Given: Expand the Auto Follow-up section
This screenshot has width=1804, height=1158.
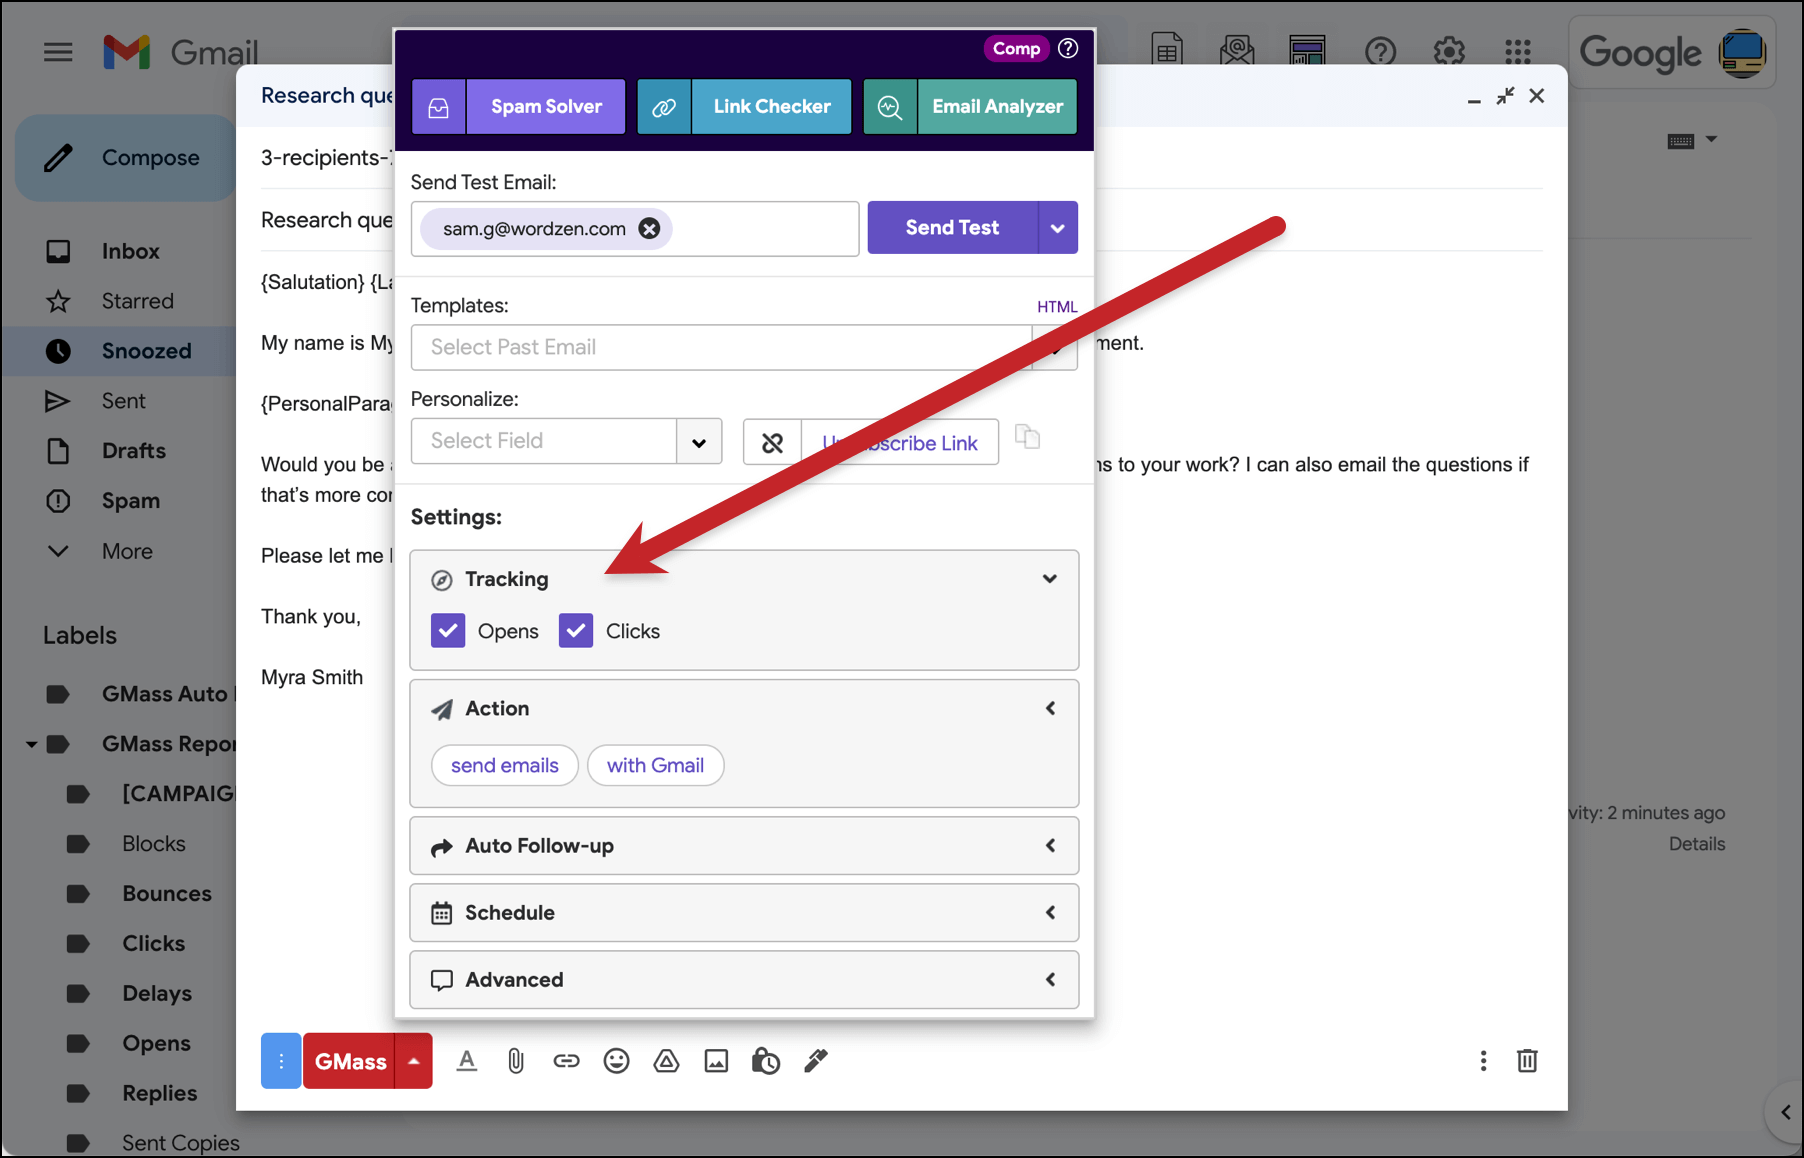Looking at the screenshot, I should 744,846.
